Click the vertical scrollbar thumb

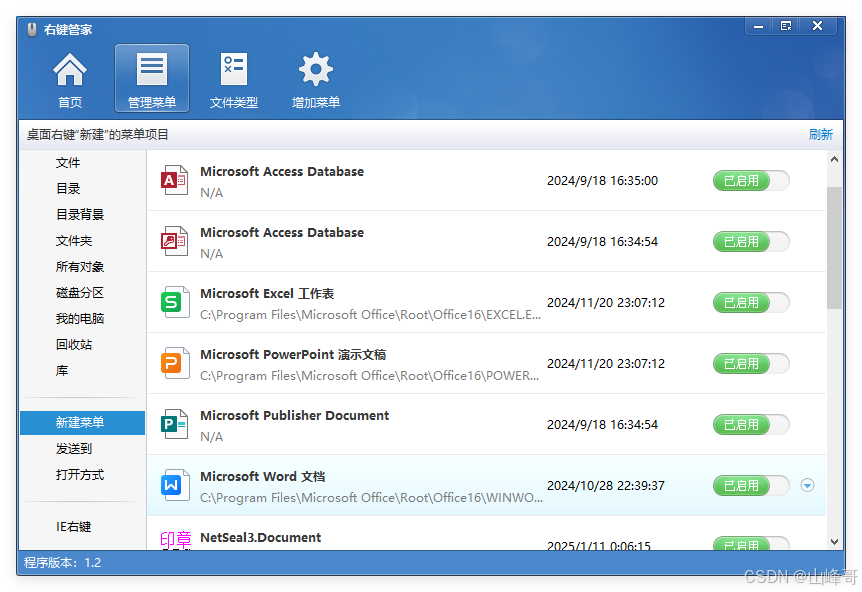834,247
